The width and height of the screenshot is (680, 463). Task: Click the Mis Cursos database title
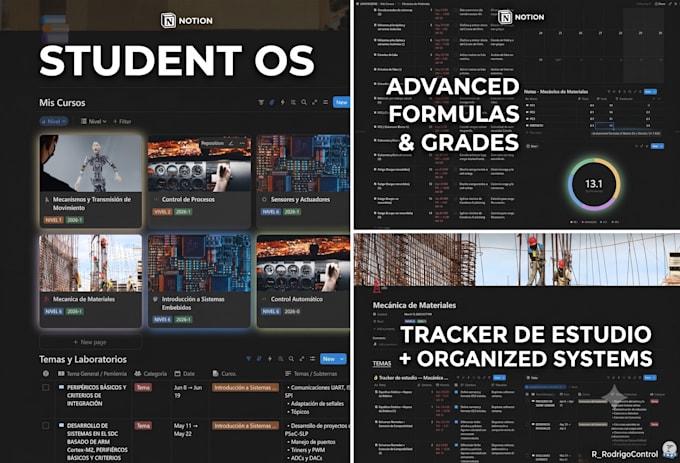62,103
